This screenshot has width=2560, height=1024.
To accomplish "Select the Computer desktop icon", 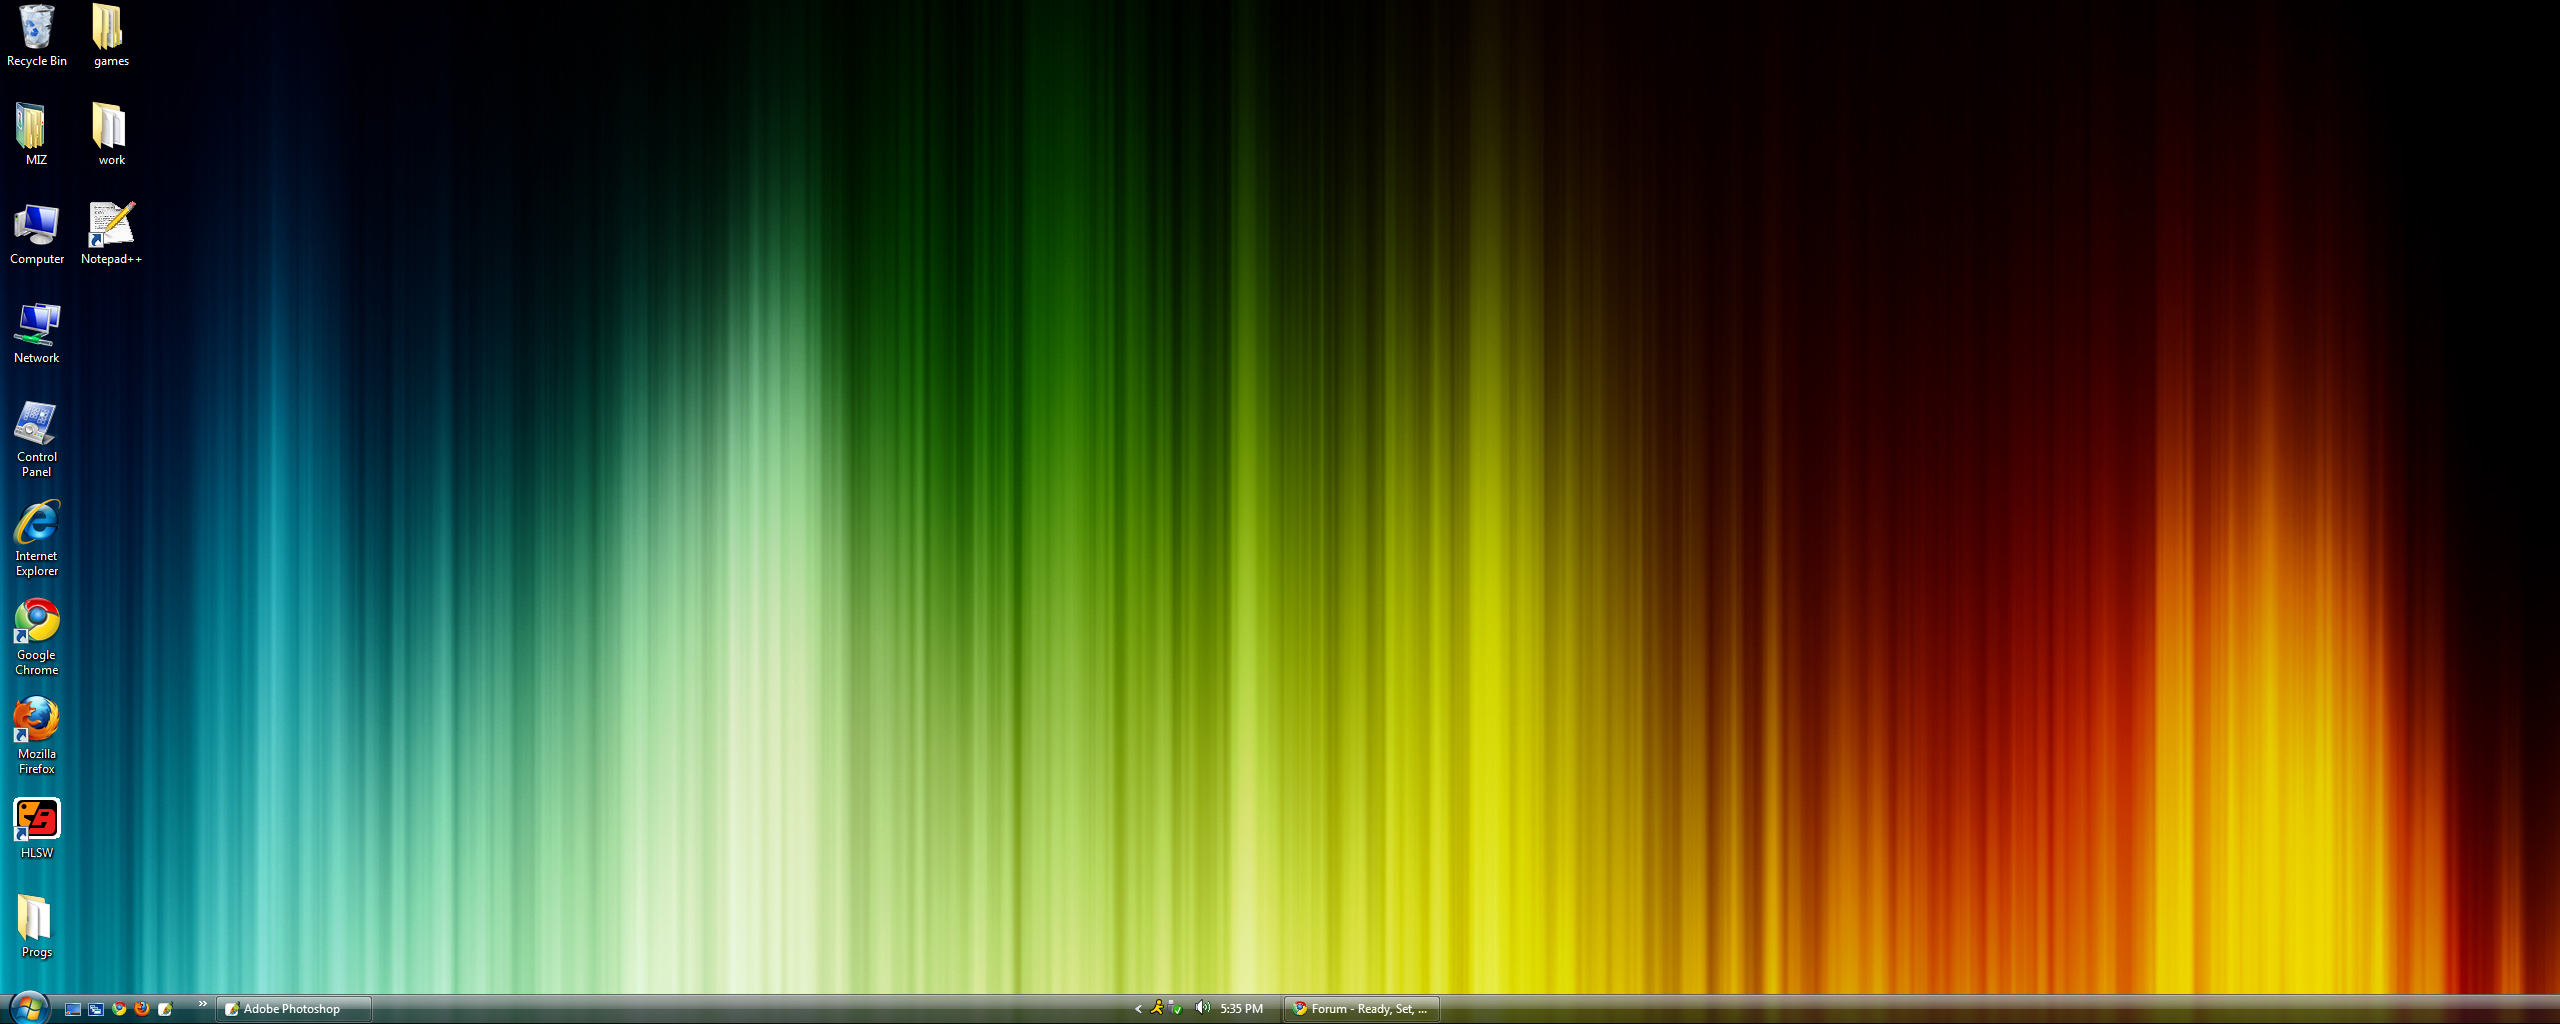I will click(36, 233).
